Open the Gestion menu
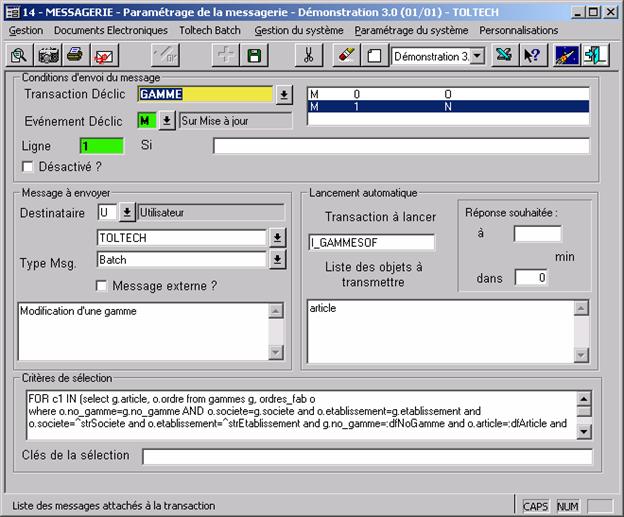 point(26,30)
